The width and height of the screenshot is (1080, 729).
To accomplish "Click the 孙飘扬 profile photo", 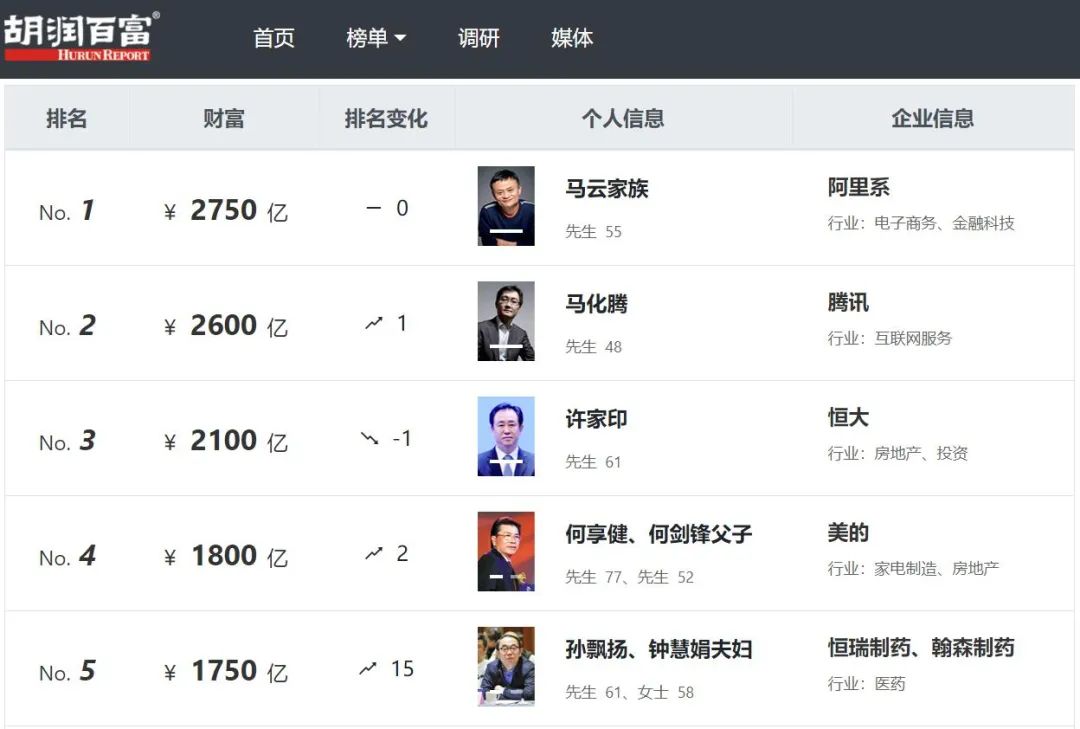I will pos(506,666).
